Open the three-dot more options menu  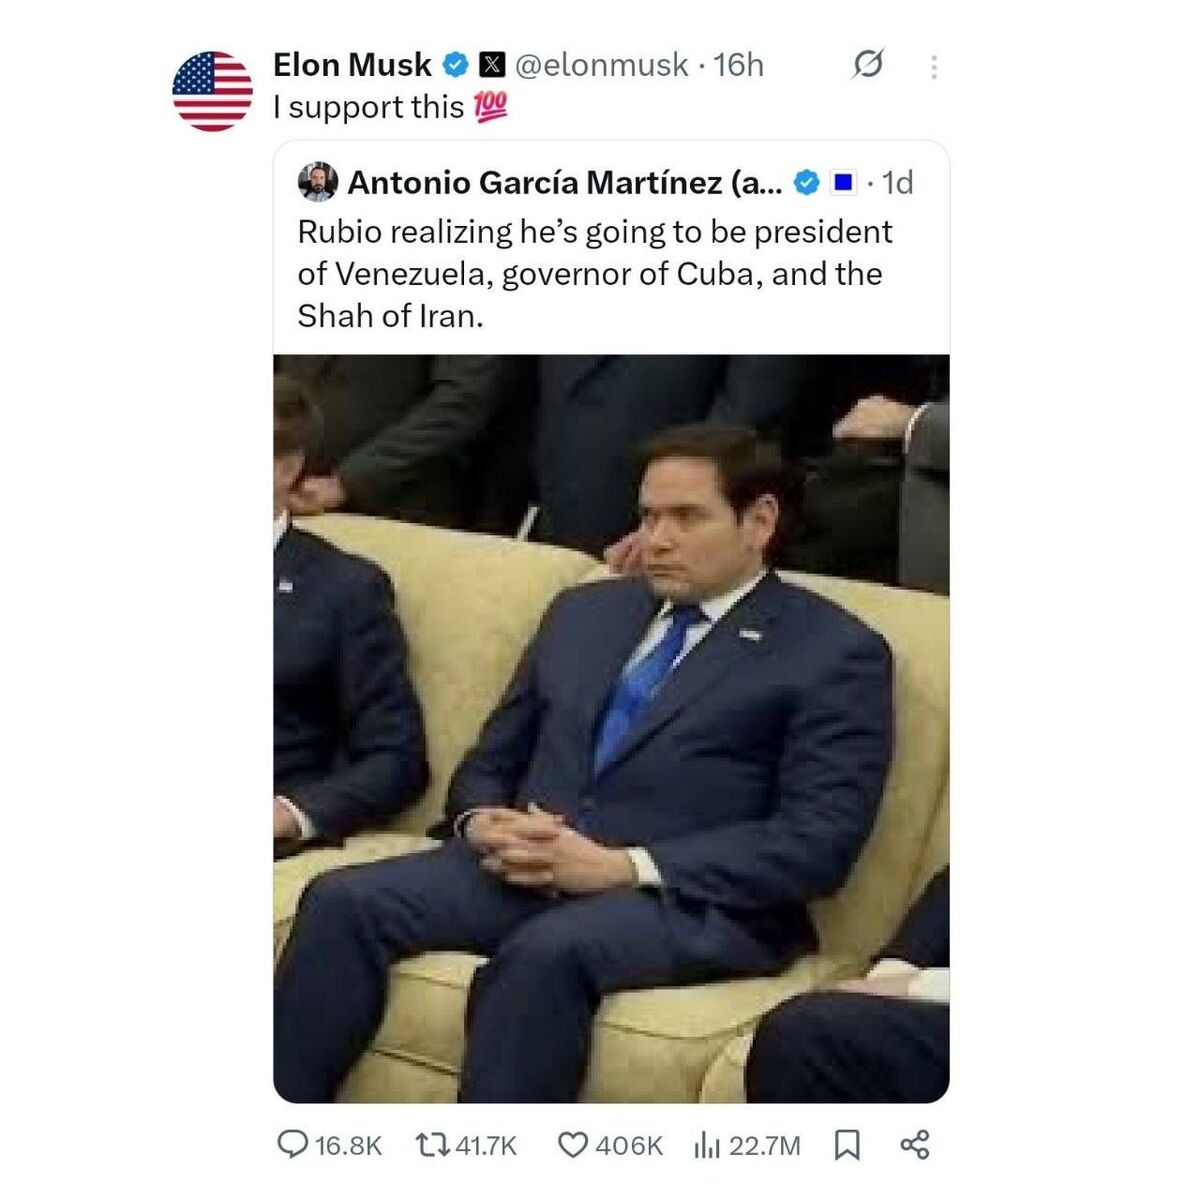coord(933,64)
